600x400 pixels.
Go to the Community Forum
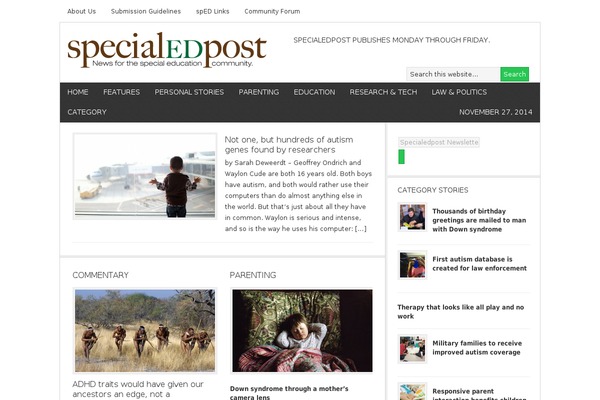coord(272,11)
